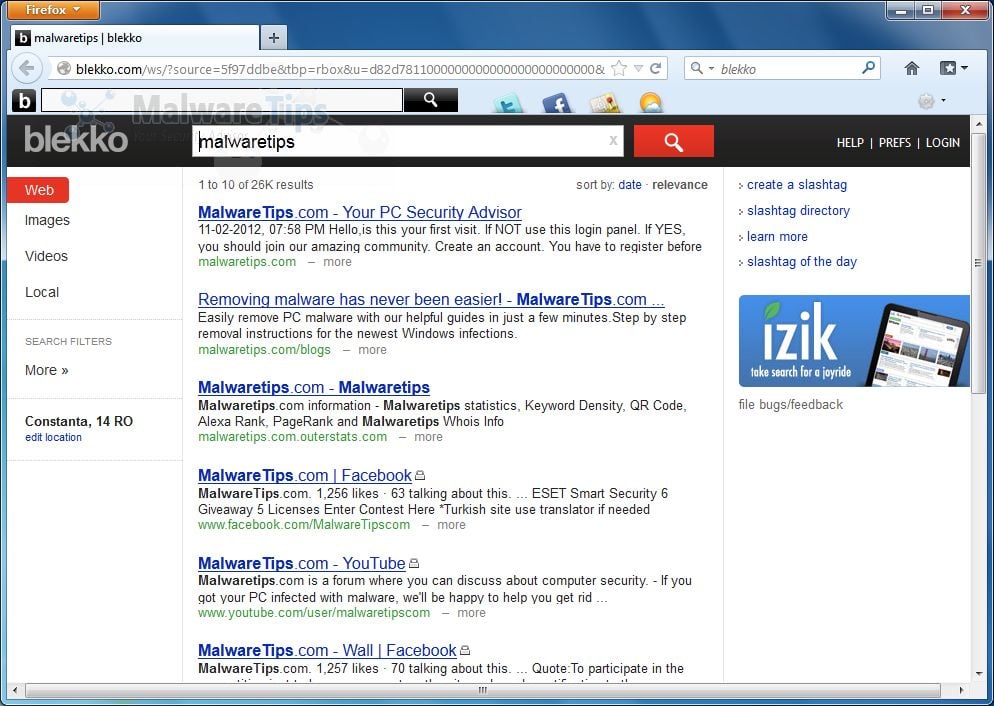Open a new tab with plus button
Image resolution: width=994 pixels, height=706 pixels.
[x=274, y=38]
